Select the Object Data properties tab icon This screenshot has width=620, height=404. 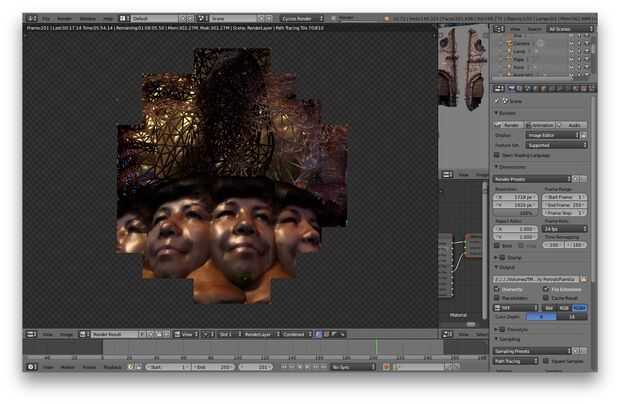(x=567, y=89)
